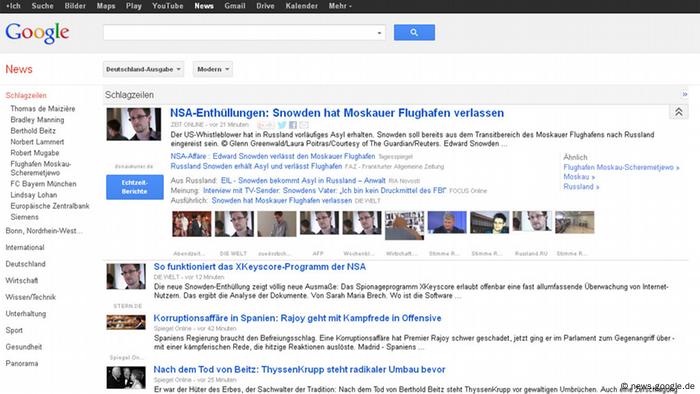This screenshot has width=700, height=394.
Task: Go to Suche in the top bar
Action: 42,6
